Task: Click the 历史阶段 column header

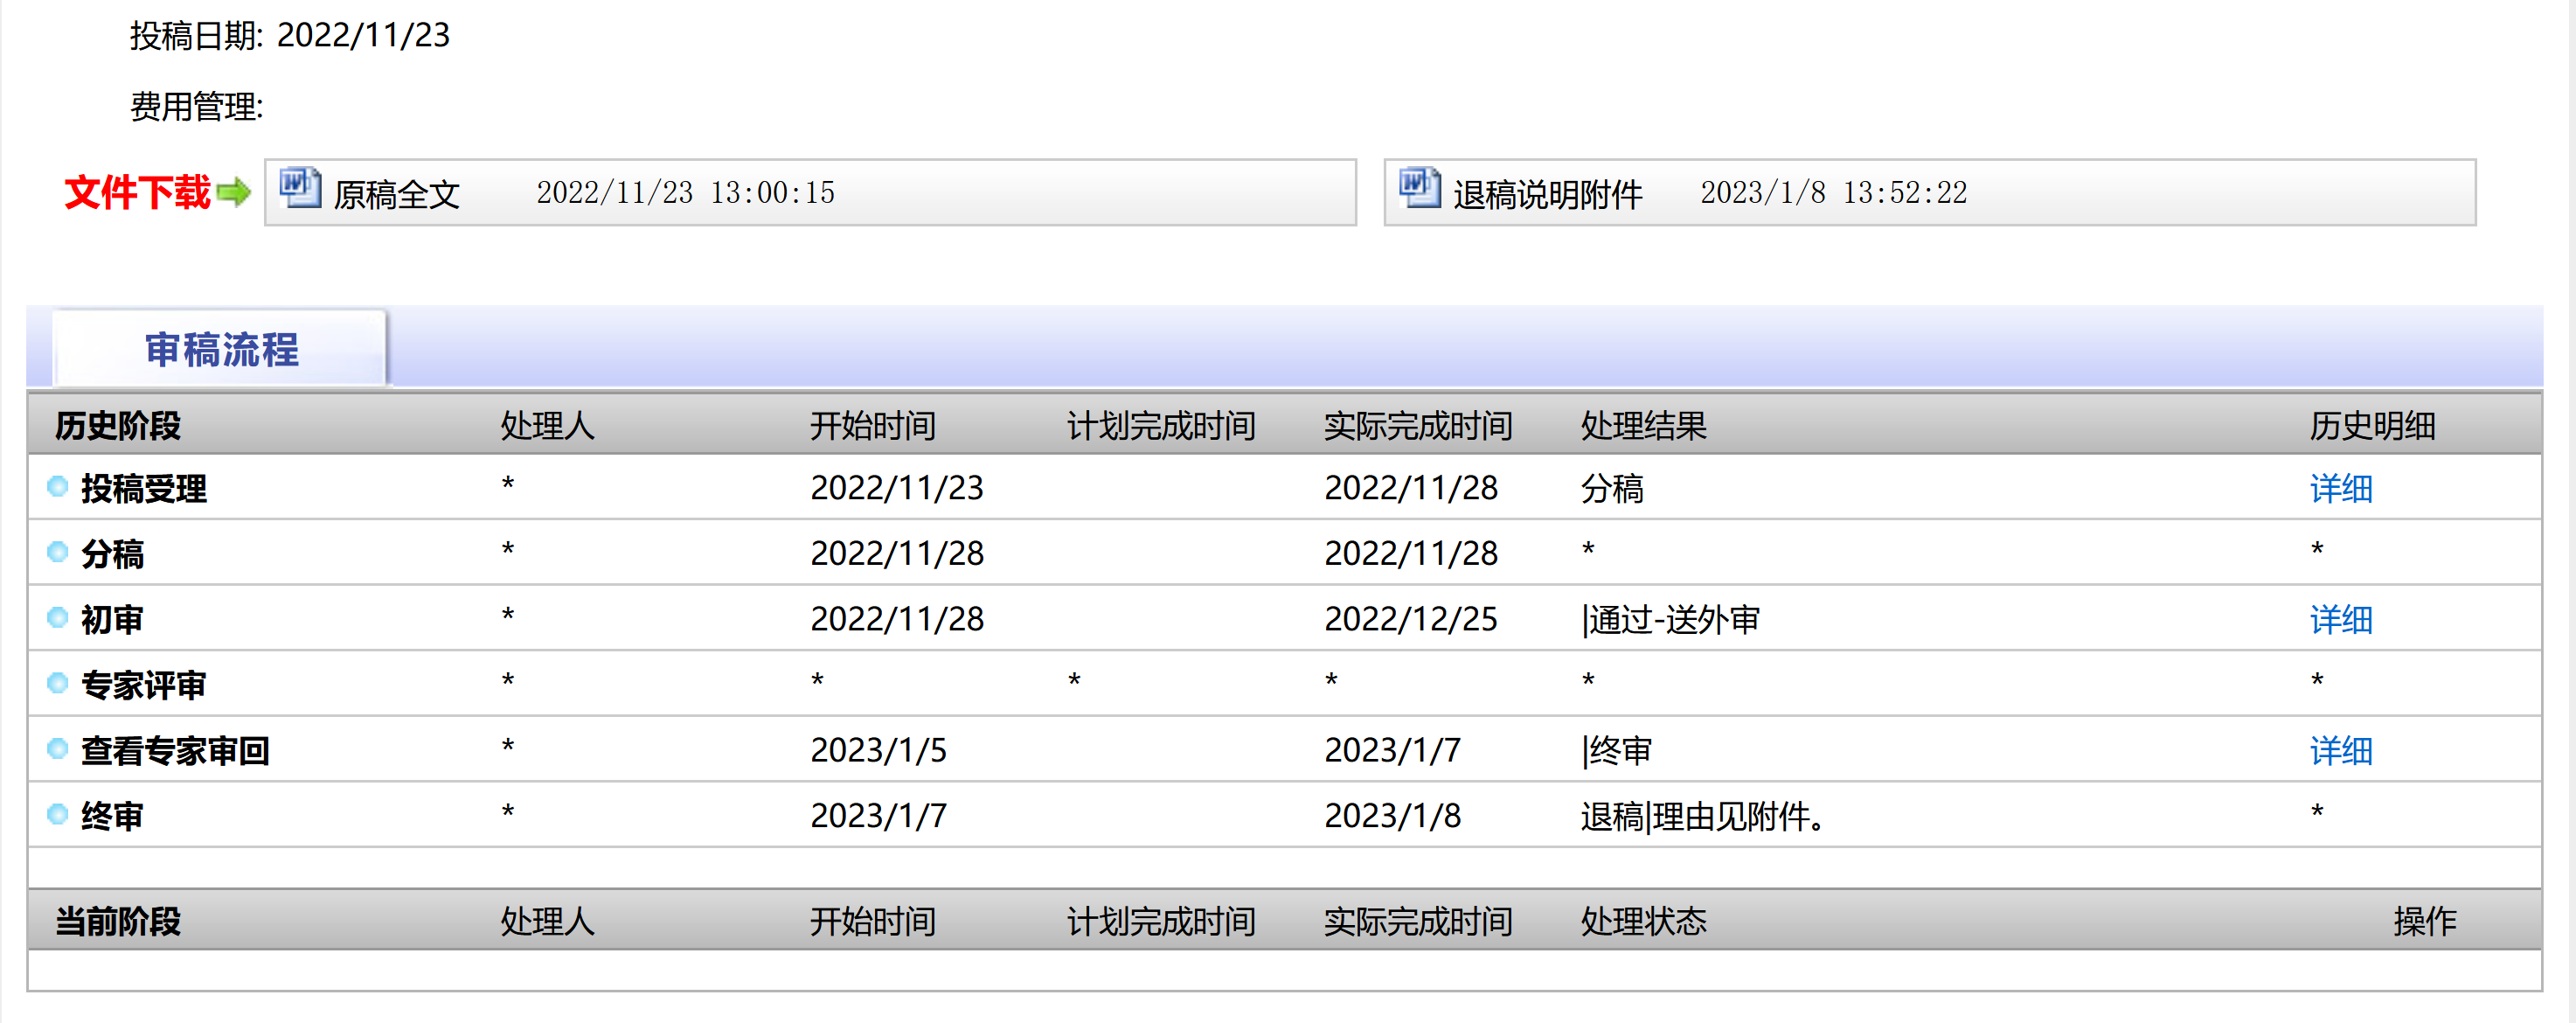Action: [118, 426]
